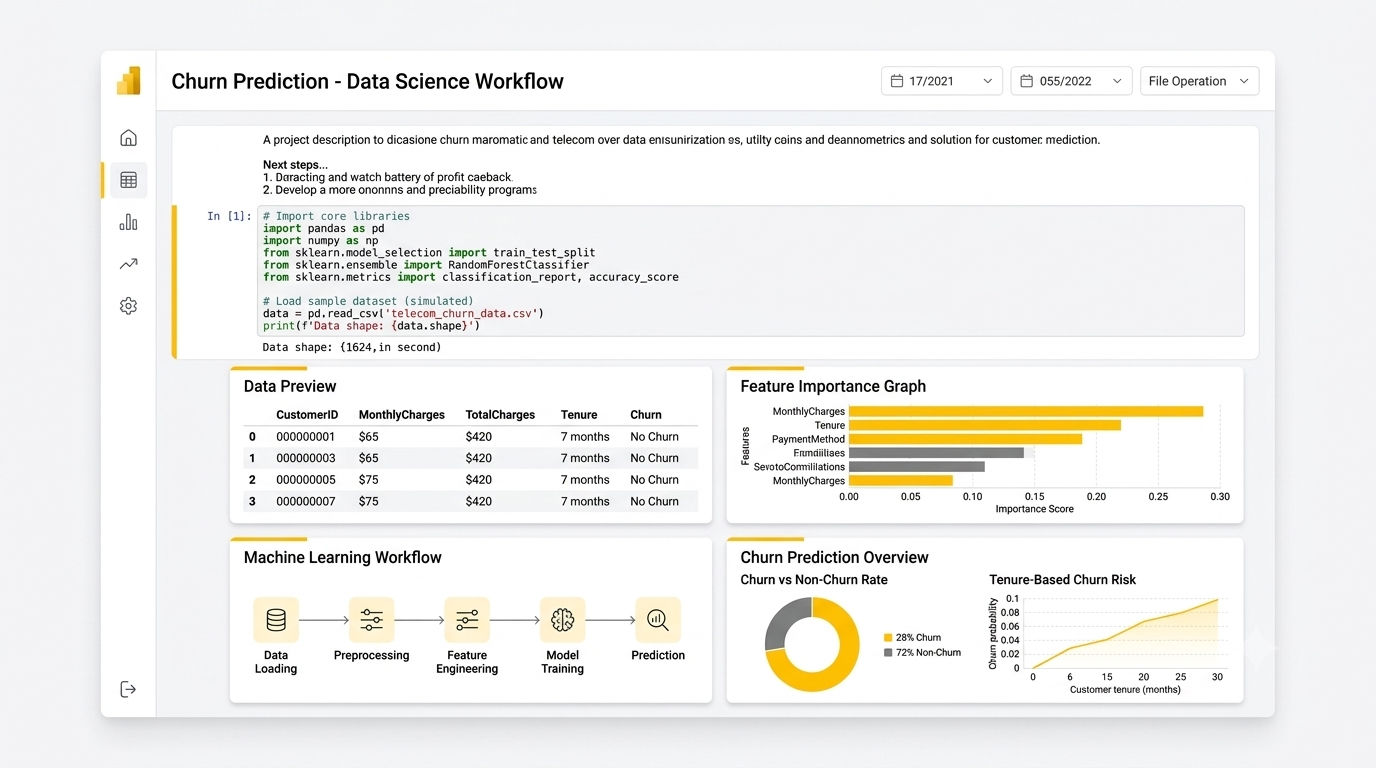Click the Power BI logo icon
The height and width of the screenshot is (768, 1376).
click(128, 81)
